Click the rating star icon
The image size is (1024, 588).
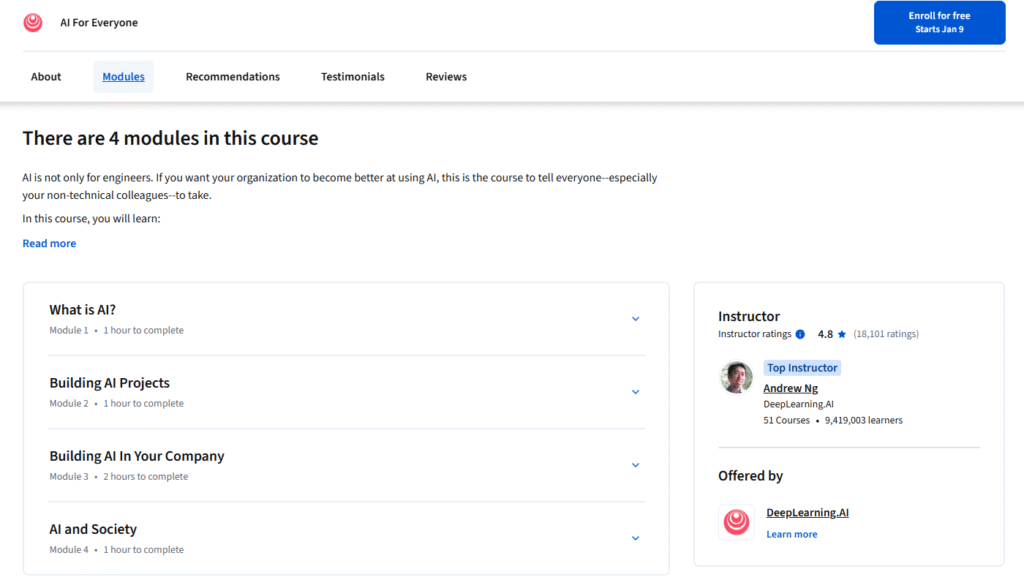842,334
